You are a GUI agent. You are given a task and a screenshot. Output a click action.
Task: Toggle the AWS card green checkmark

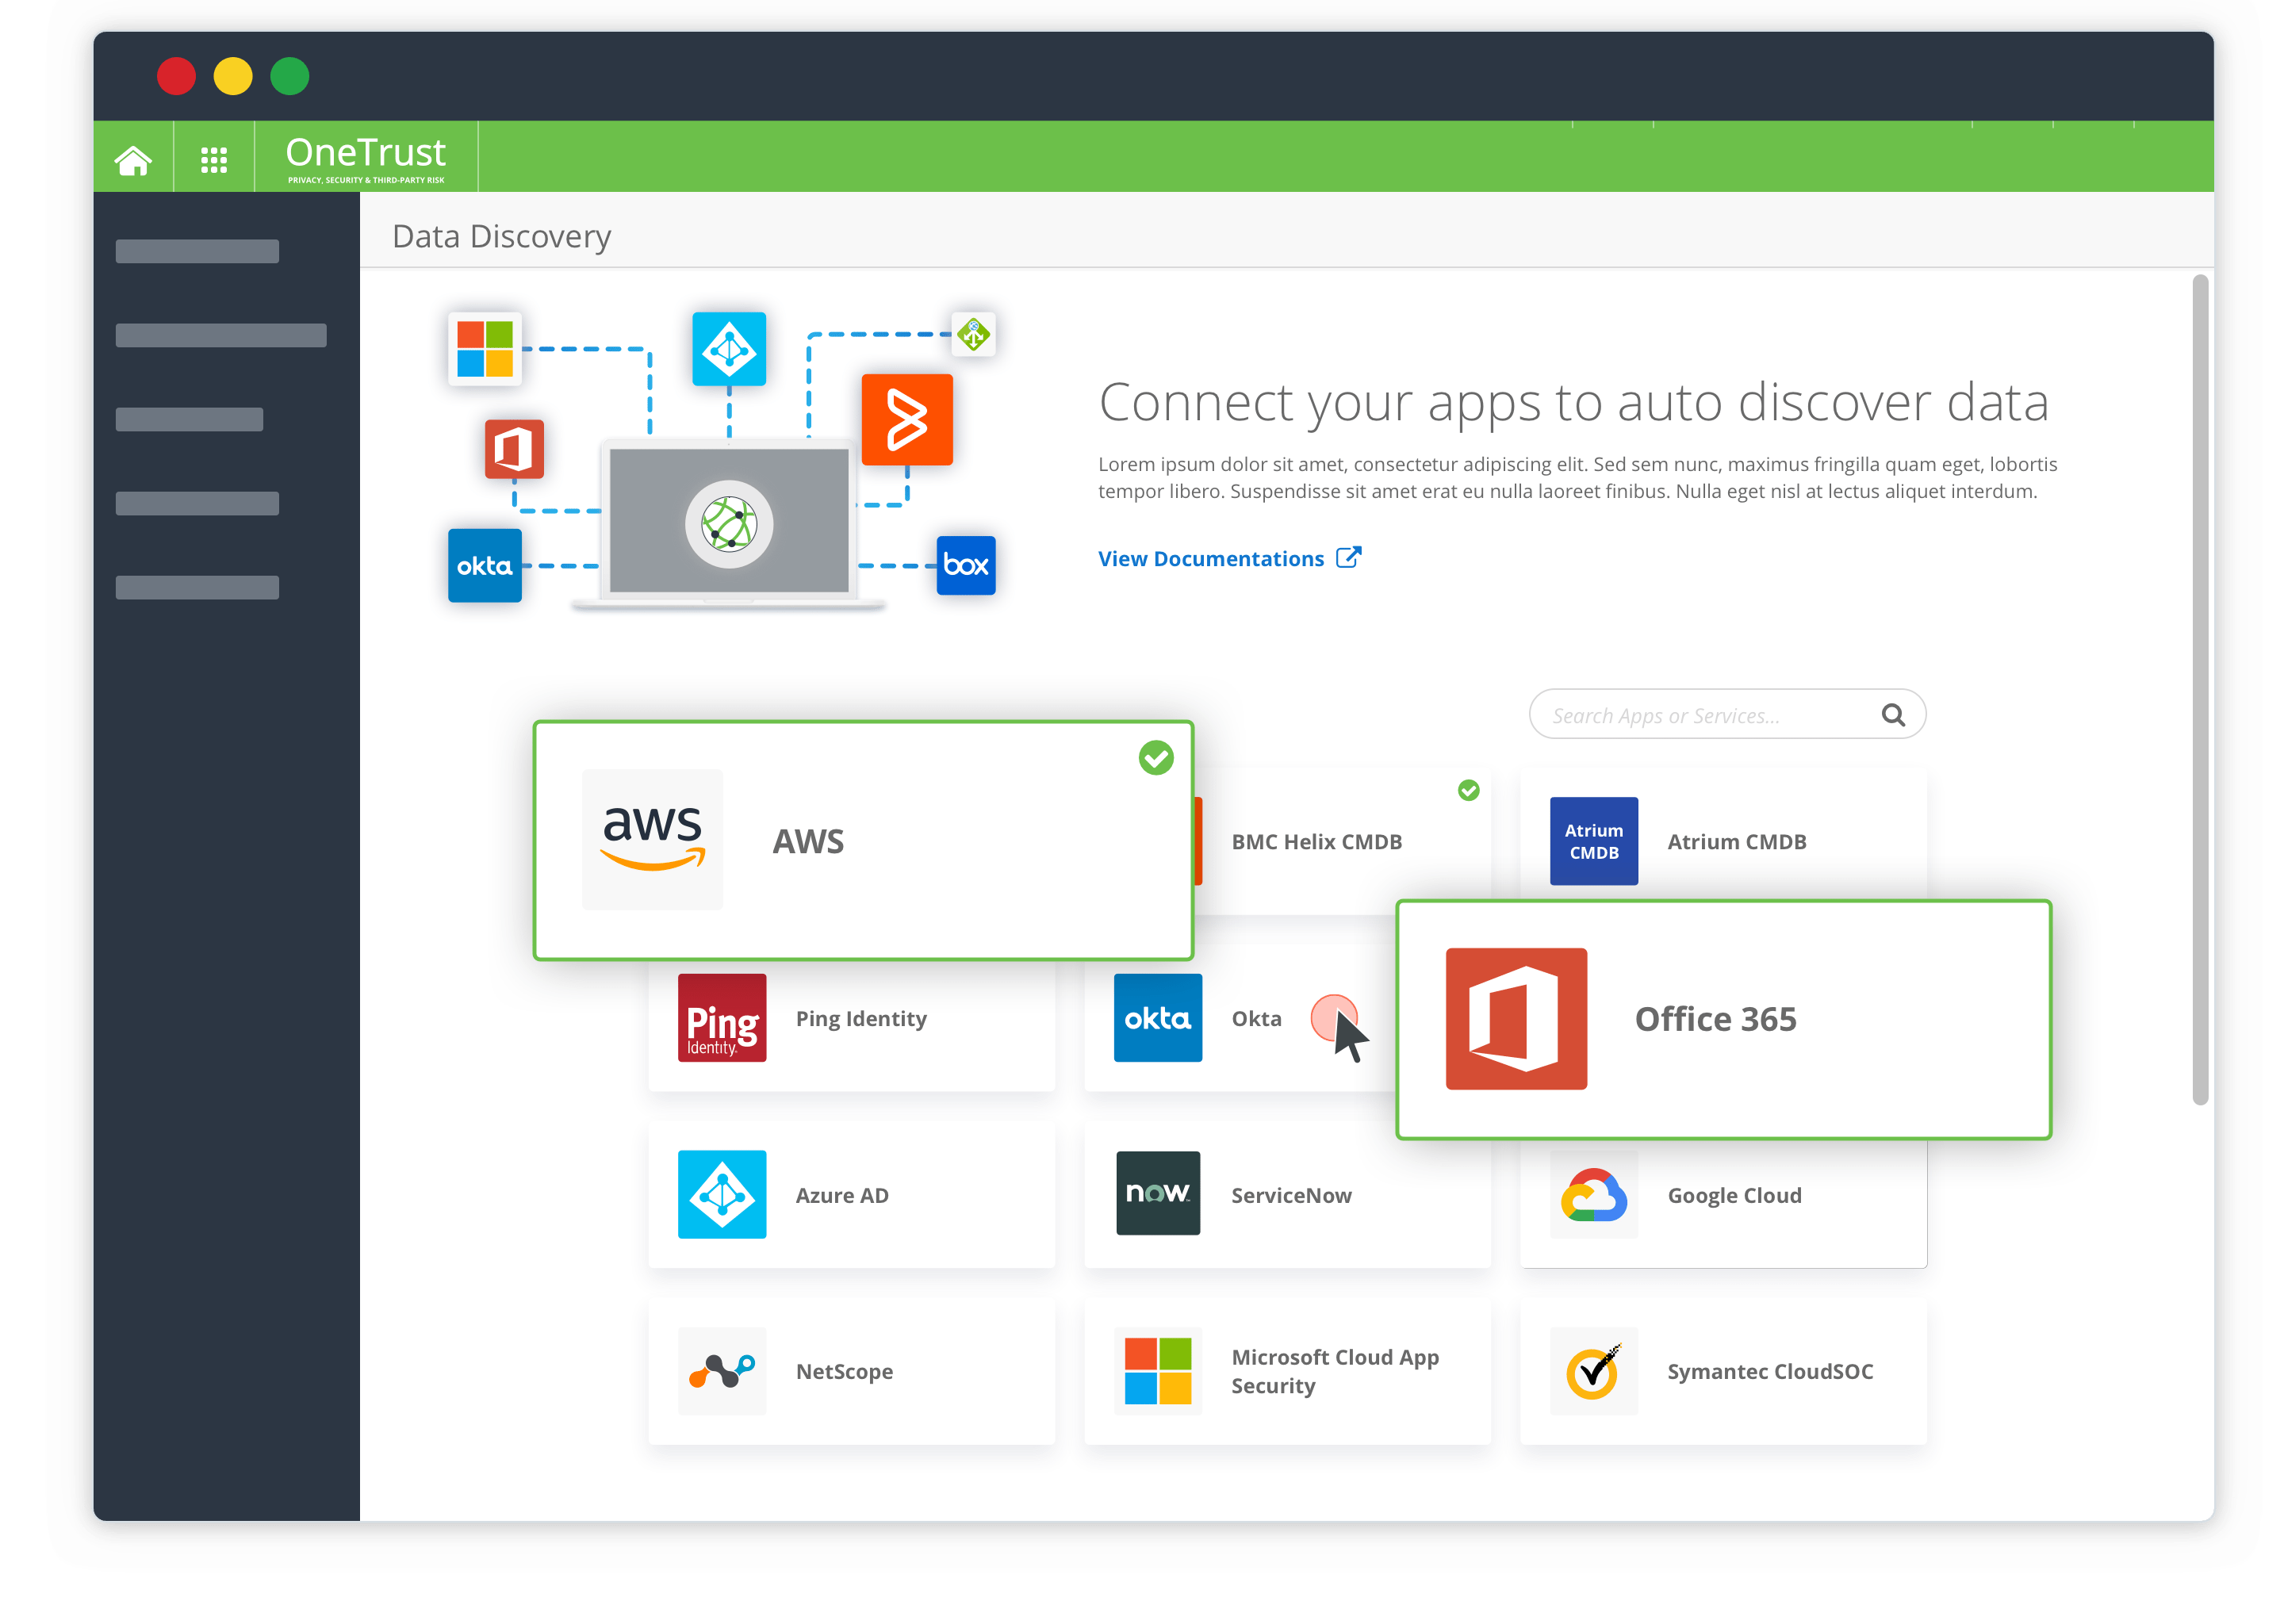click(x=1155, y=757)
